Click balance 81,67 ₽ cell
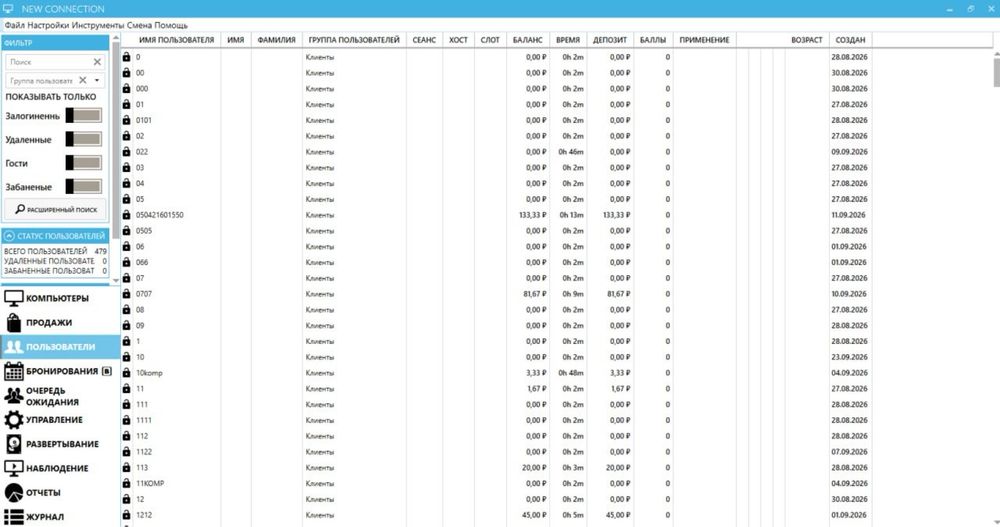The width and height of the screenshot is (1000, 527). coord(534,293)
